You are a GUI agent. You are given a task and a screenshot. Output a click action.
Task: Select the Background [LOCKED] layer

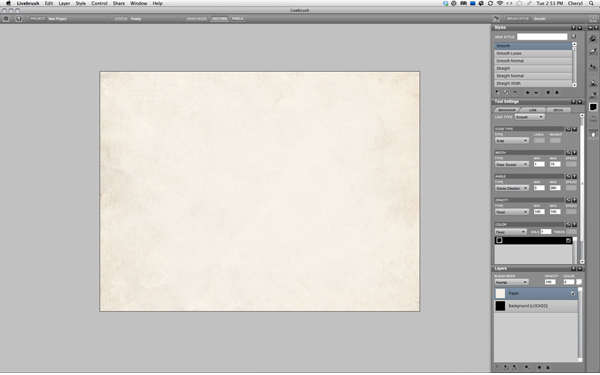click(x=536, y=306)
